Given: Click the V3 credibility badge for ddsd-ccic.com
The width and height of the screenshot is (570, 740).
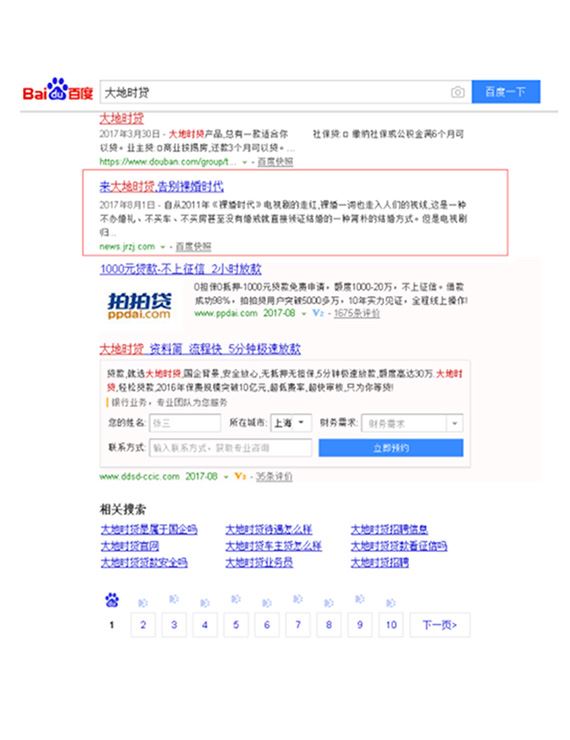Looking at the screenshot, I should point(240,476).
